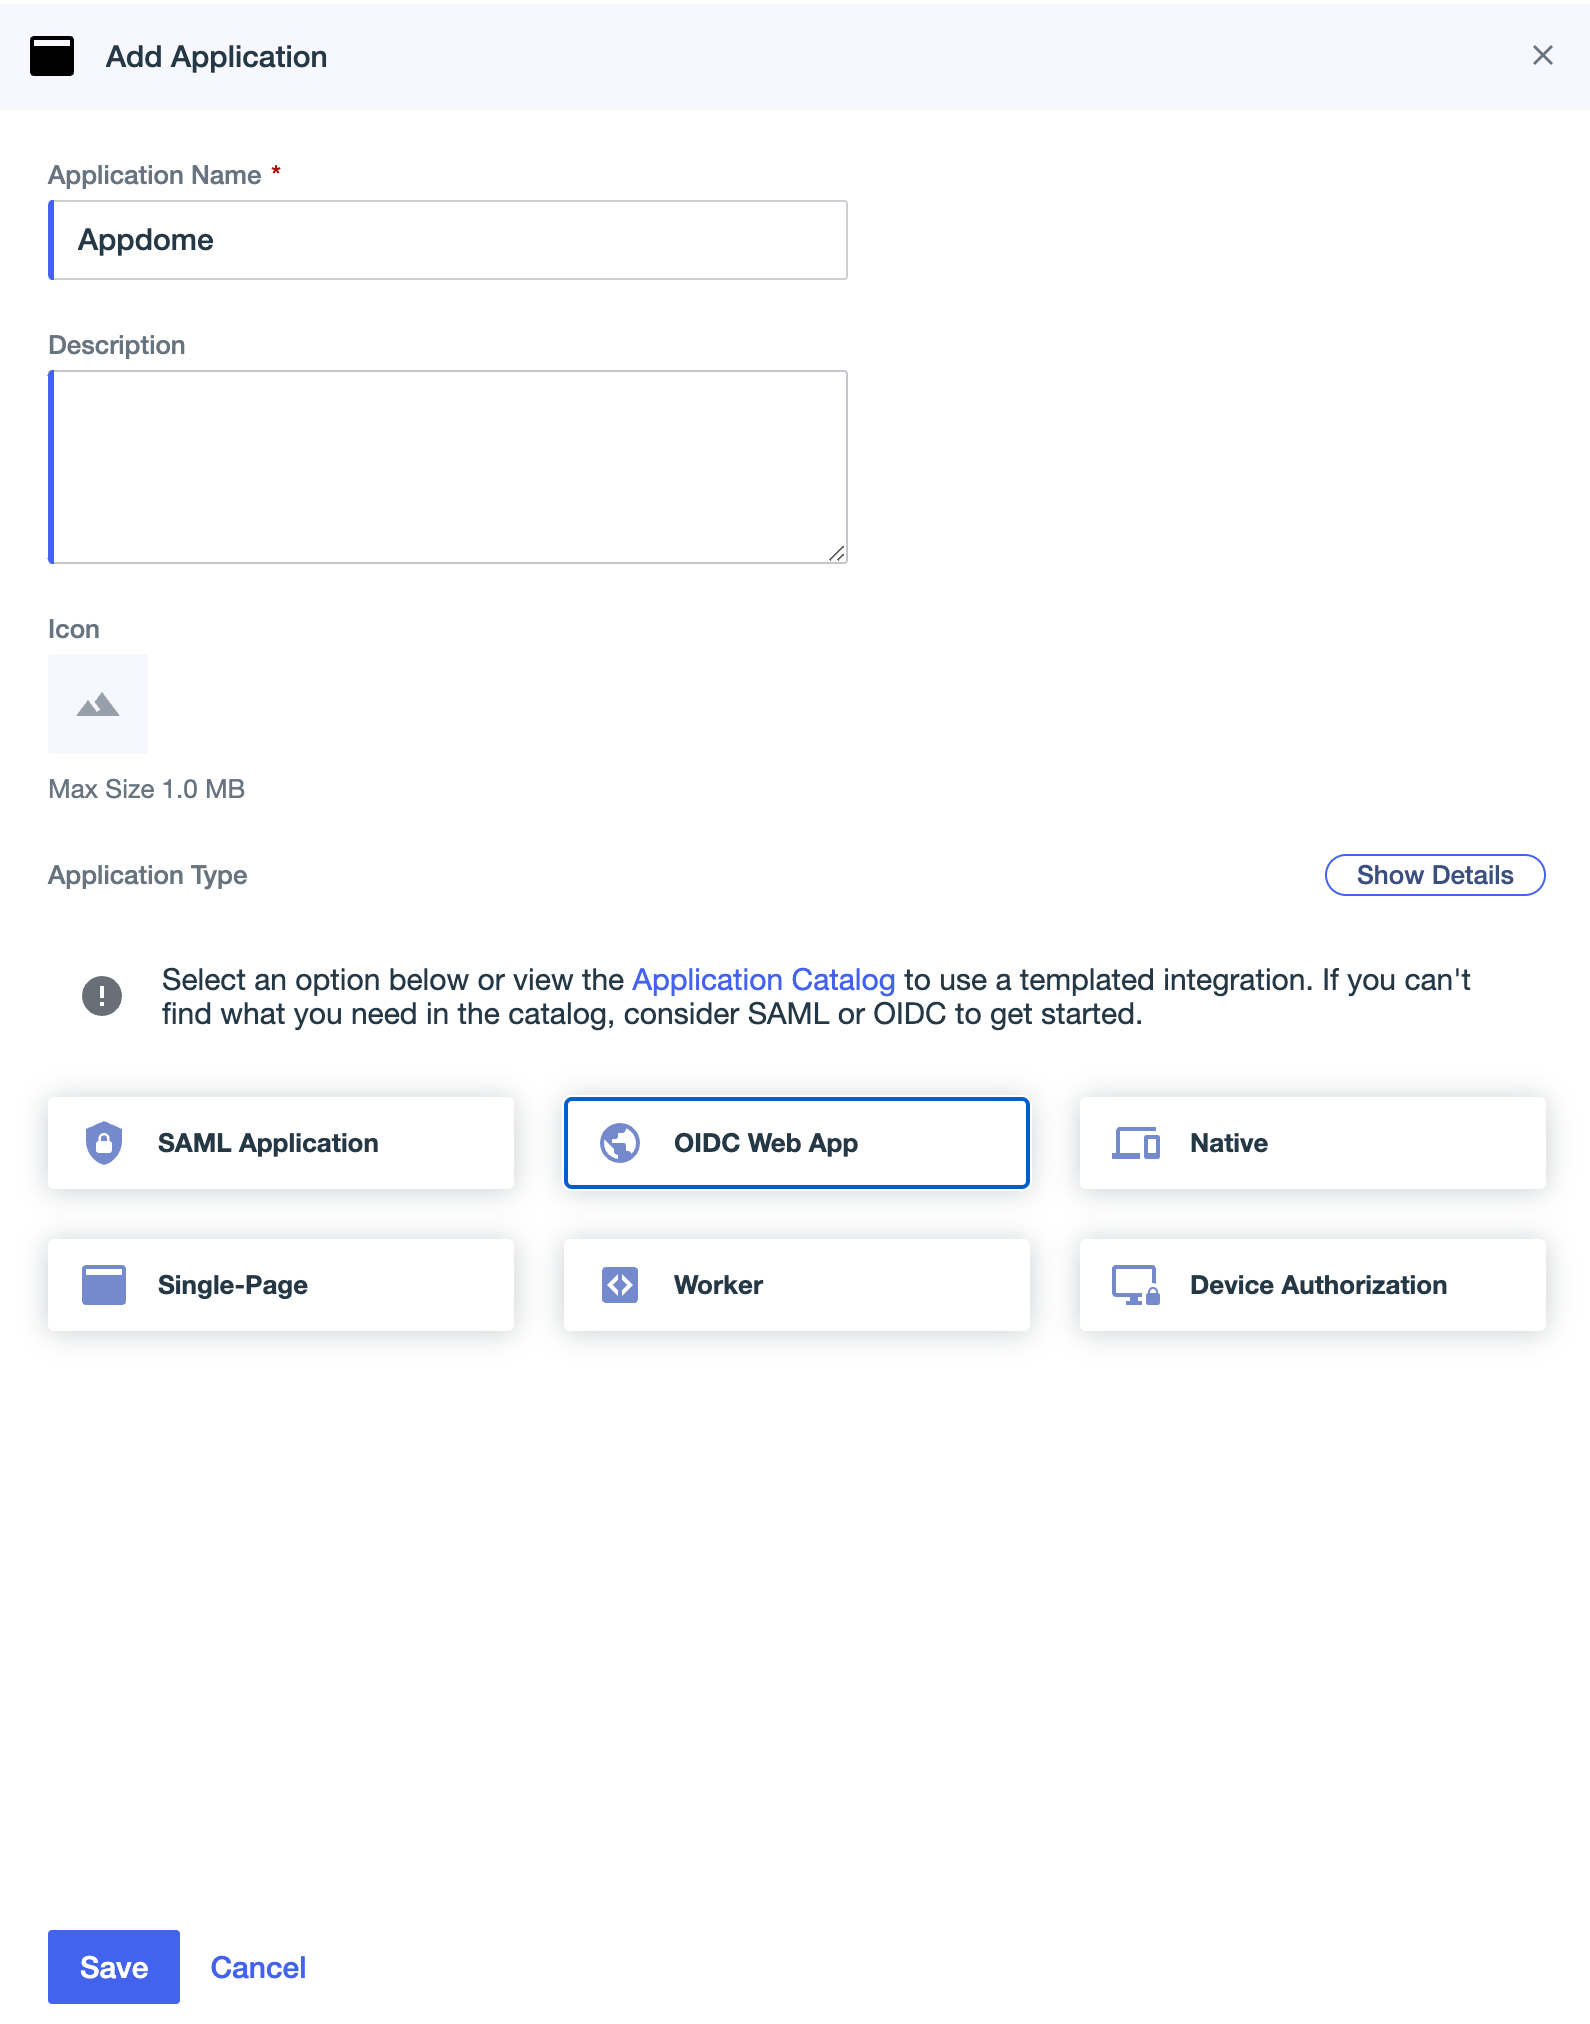Image resolution: width=1590 pixels, height=2024 pixels.
Task: Pick the Device Authorization application type
Action: [1312, 1285]
